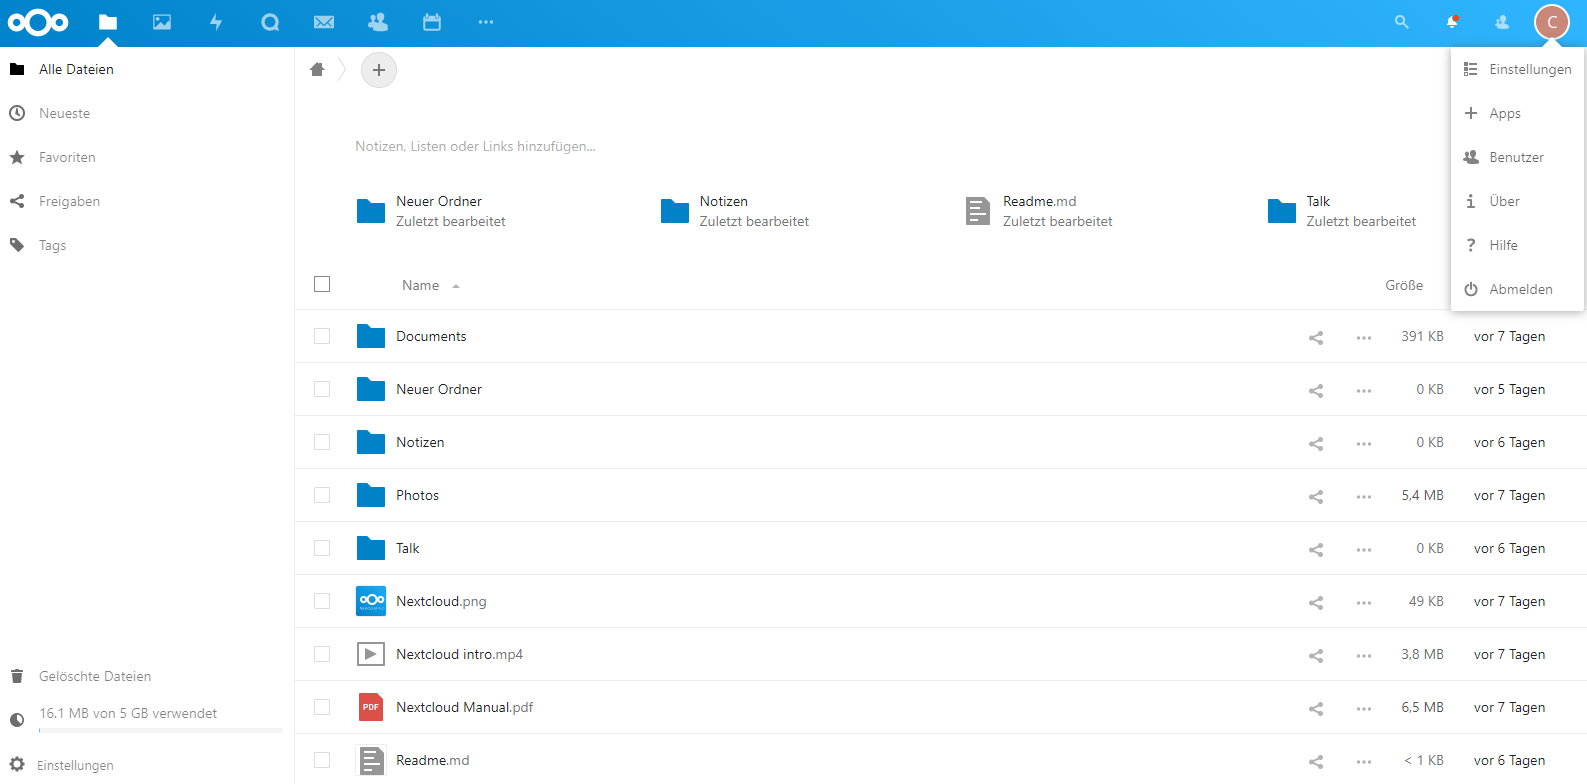Viewport: 1587px width, 784px height.
Task: Select Benutzer in the user menu
Action: click(x=1516, y=157)
